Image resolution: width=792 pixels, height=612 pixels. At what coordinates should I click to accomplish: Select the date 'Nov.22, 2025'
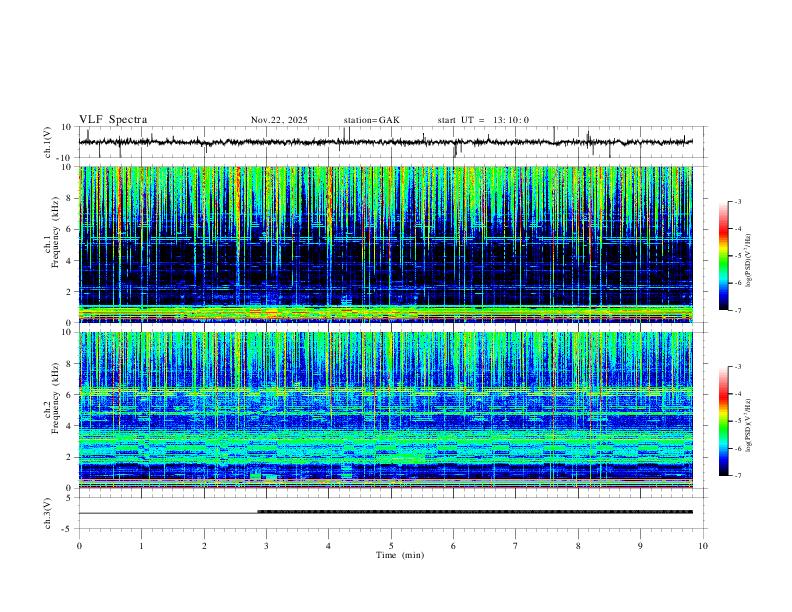(x=279, y=120)
